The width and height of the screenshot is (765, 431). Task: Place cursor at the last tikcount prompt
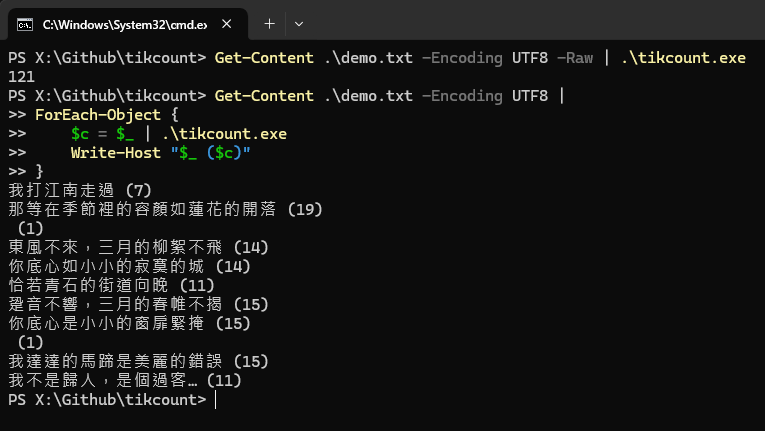pos(214,399)
